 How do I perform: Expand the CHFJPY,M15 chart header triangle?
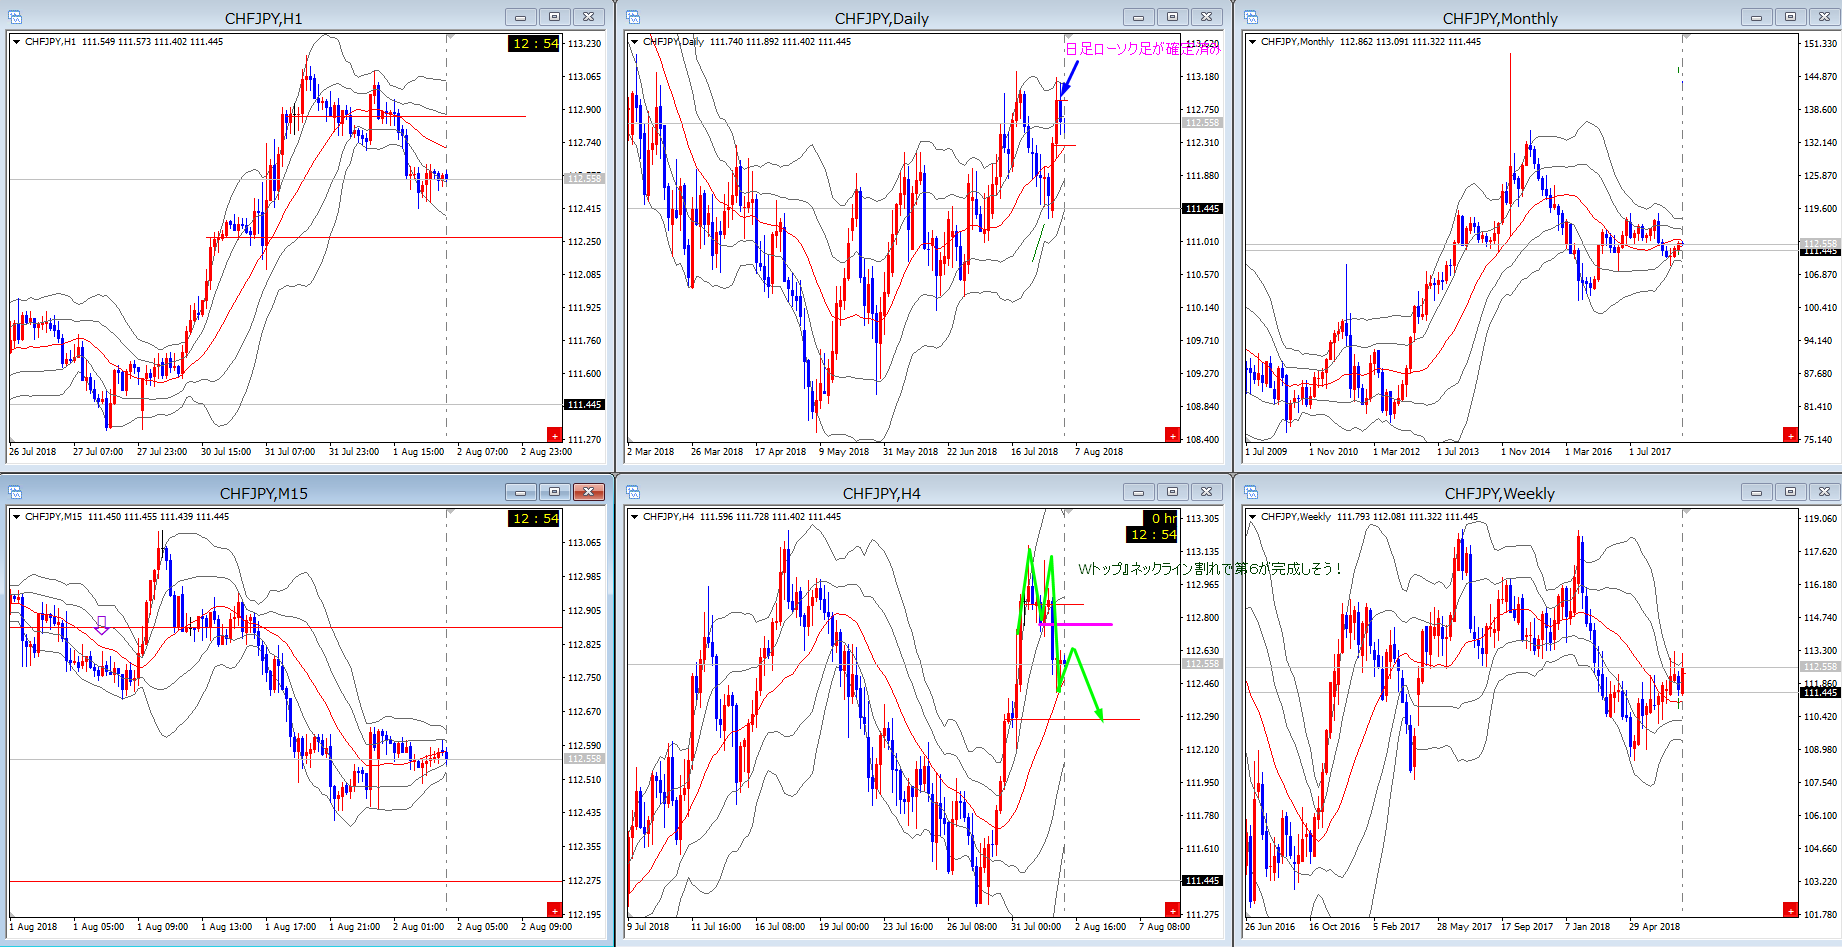coord(17,517)
